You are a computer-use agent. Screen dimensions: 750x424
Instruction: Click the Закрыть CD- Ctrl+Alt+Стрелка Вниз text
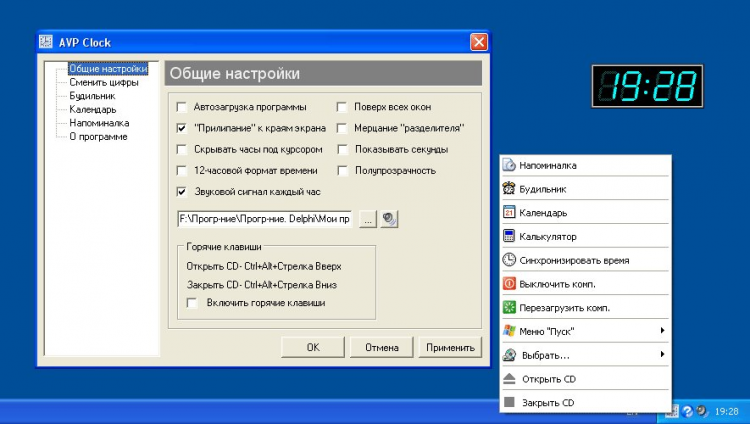pyautogui.click(x=262, y=285)
